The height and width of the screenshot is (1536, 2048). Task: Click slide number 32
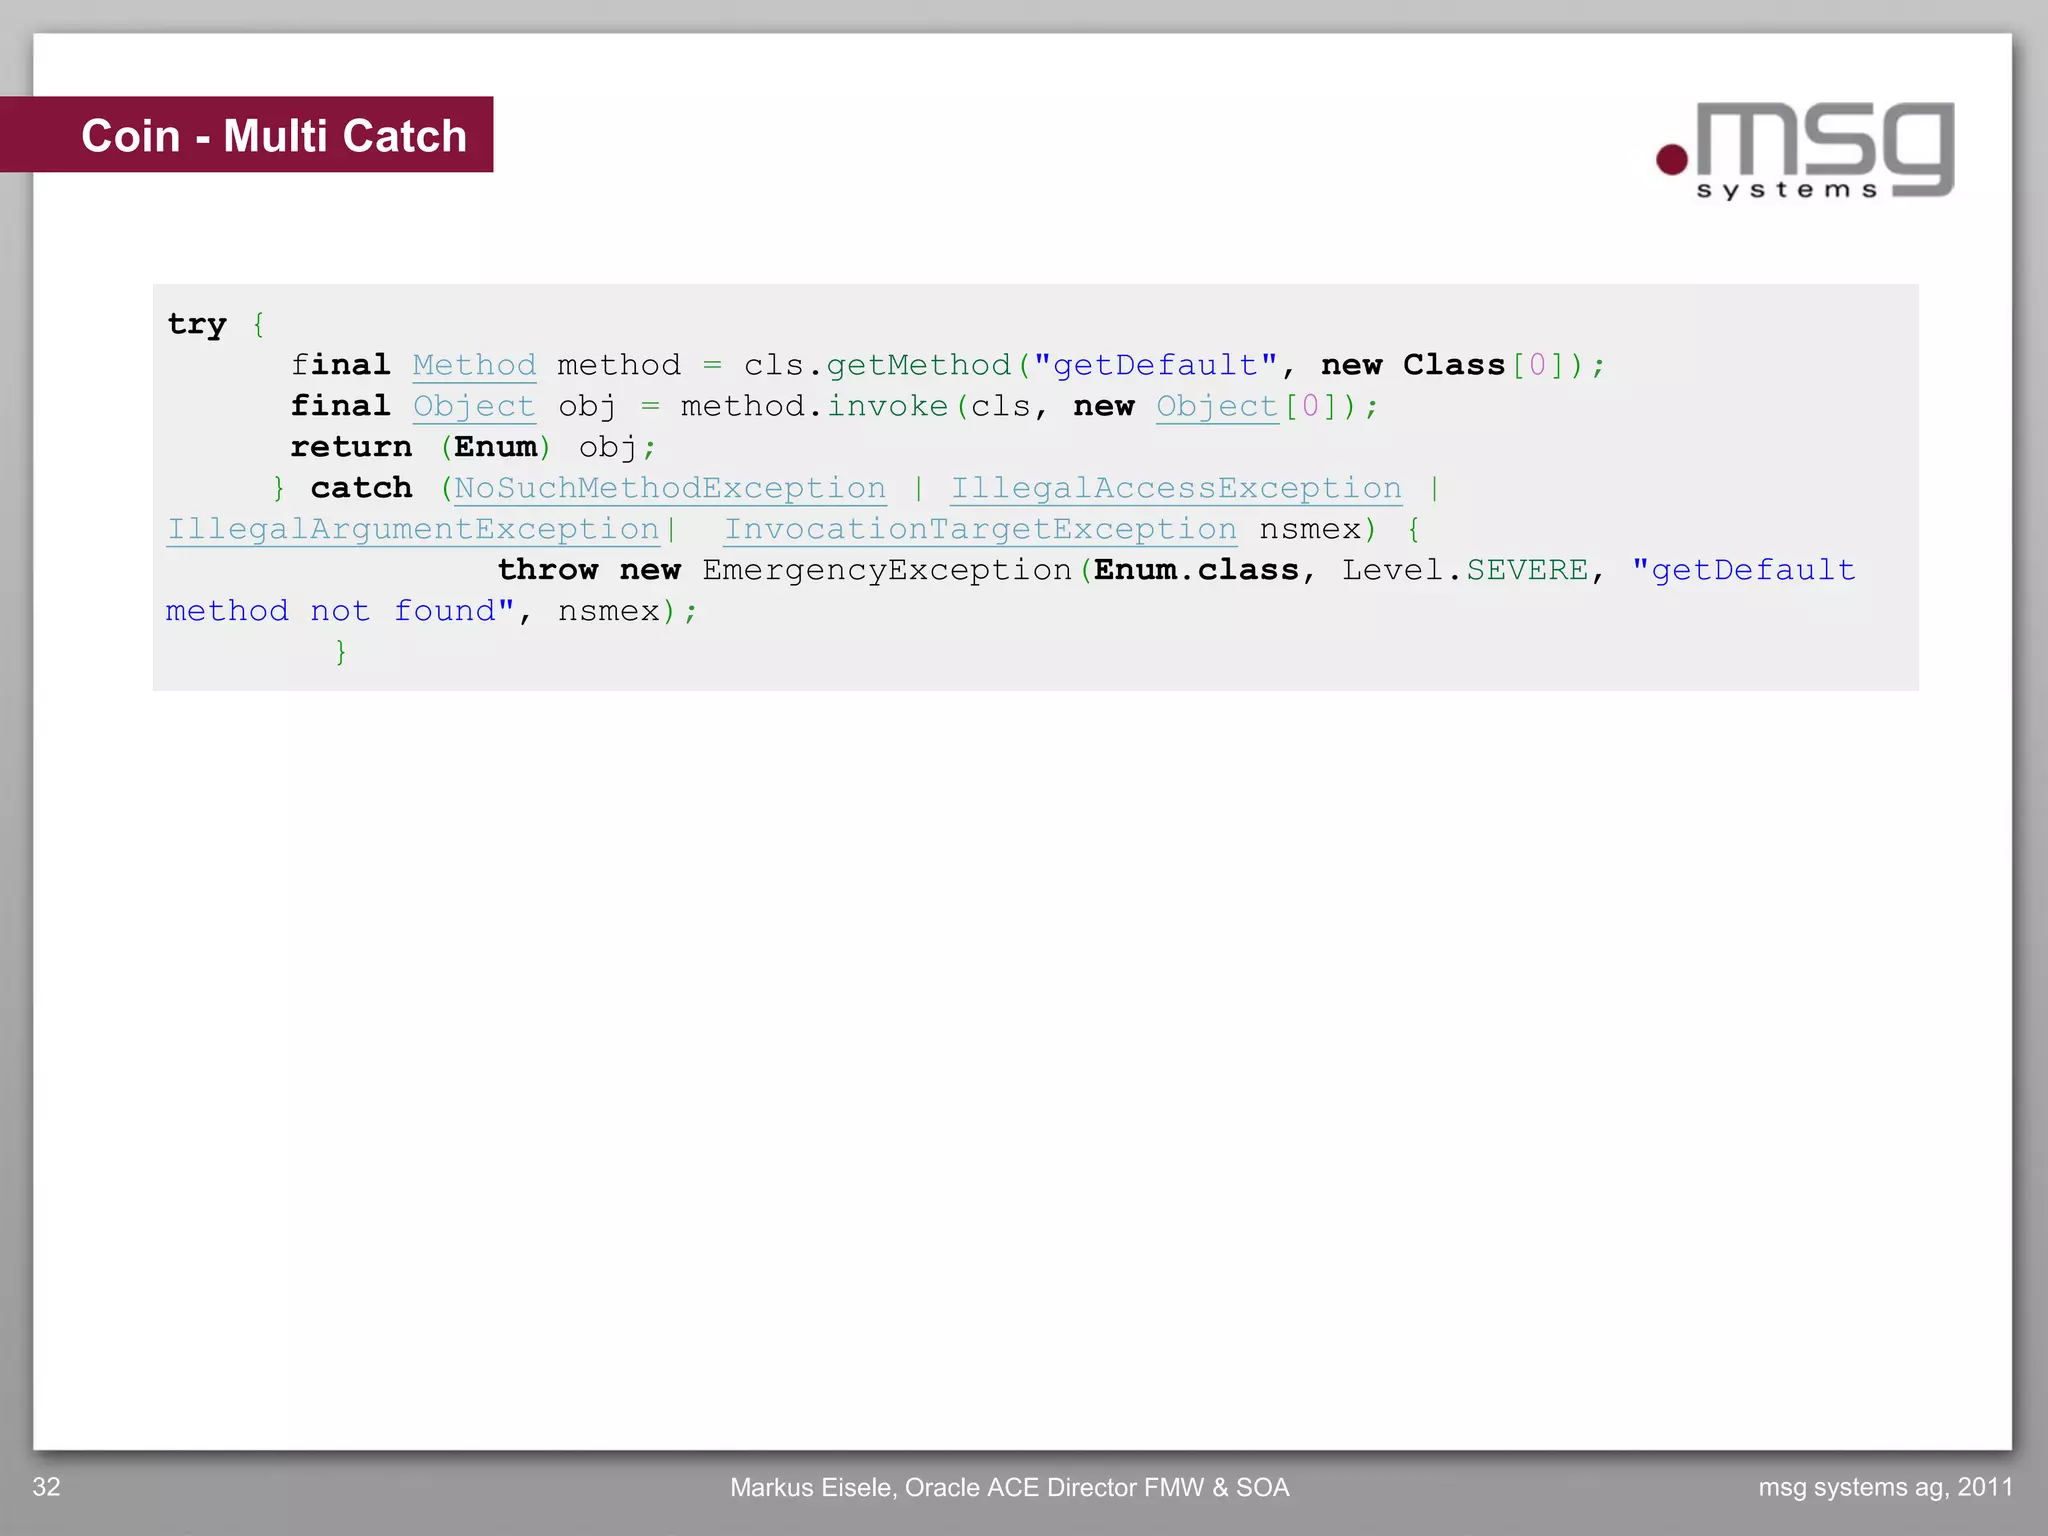click(46, 1487)
